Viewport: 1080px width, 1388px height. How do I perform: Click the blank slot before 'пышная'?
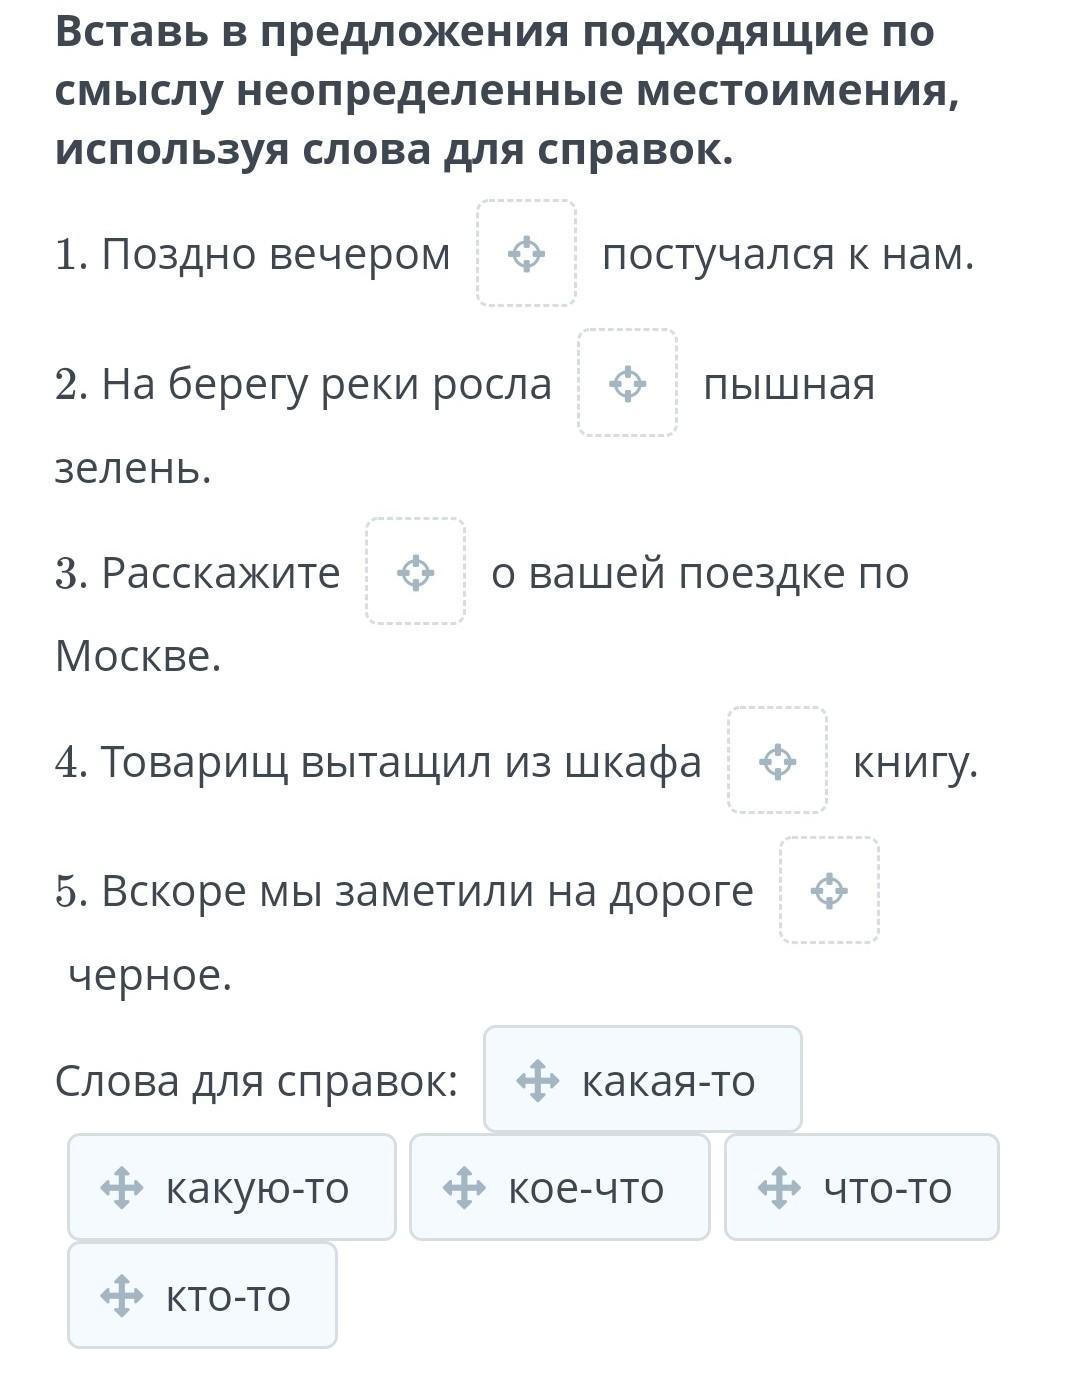coord(627,383)
